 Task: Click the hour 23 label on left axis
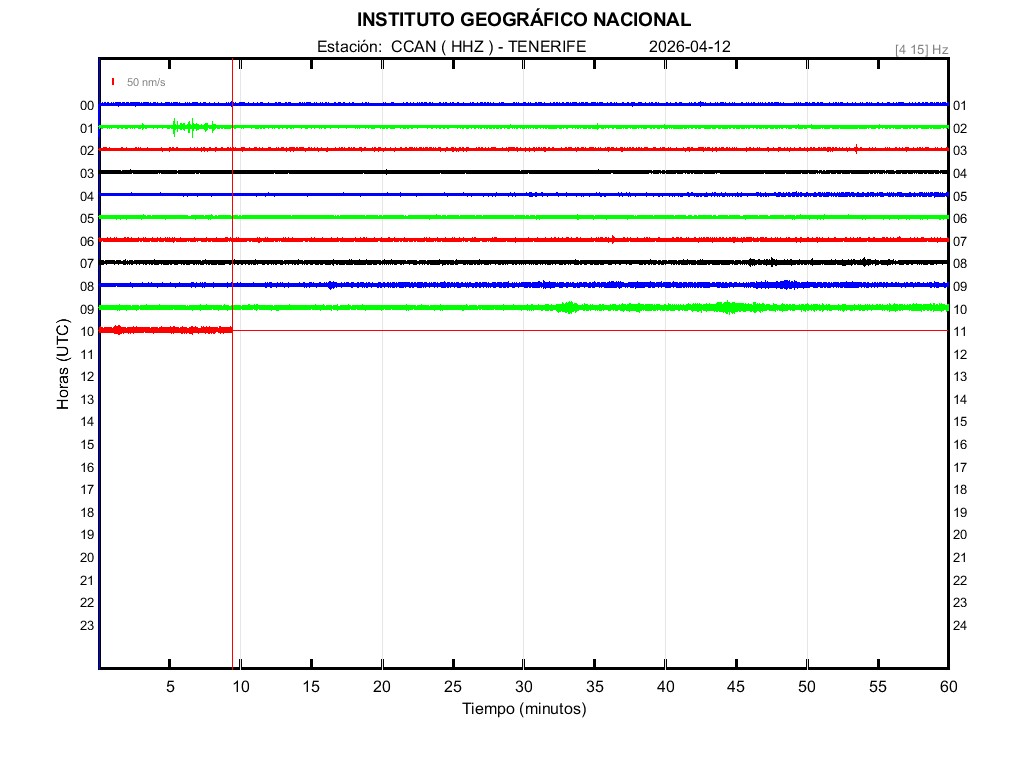pos(87,626)
